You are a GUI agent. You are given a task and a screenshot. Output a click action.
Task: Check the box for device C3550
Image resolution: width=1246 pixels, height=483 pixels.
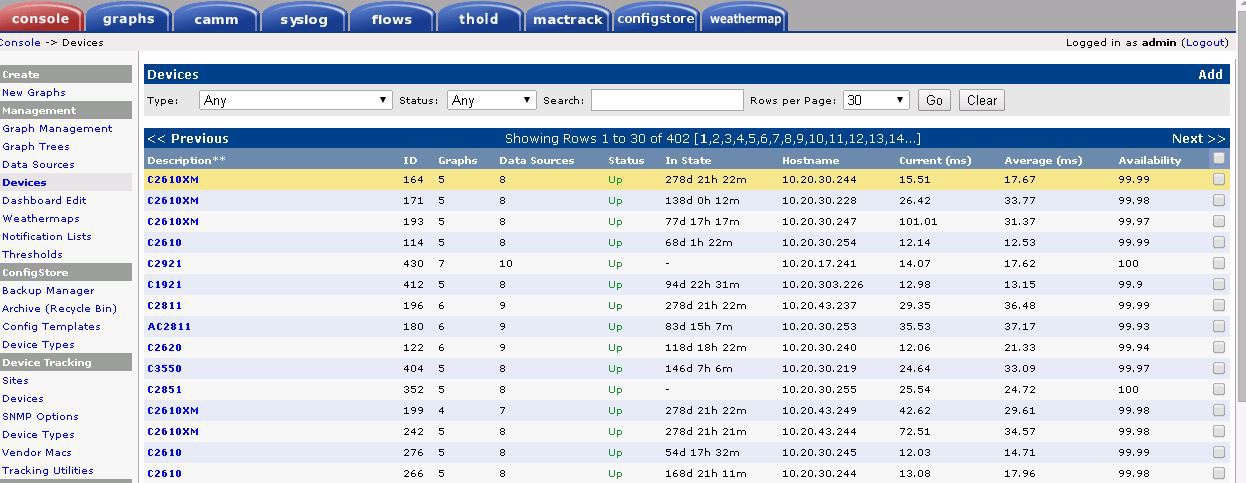pyautogui.click(x=1218, y=368)
